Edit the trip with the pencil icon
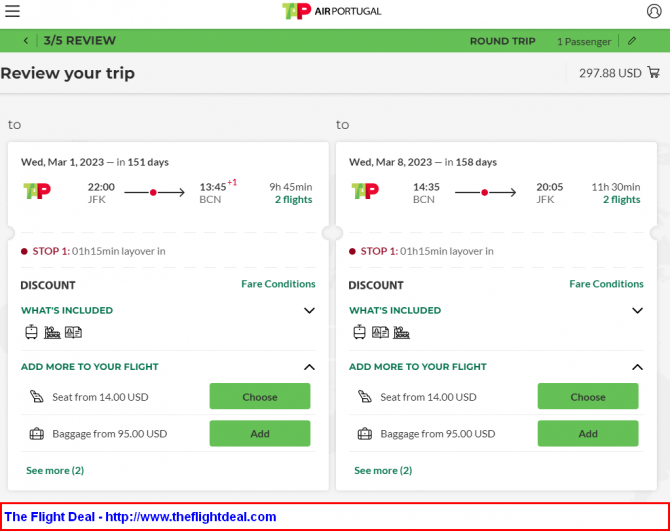670x531 pixels. (x=632, y=41)
